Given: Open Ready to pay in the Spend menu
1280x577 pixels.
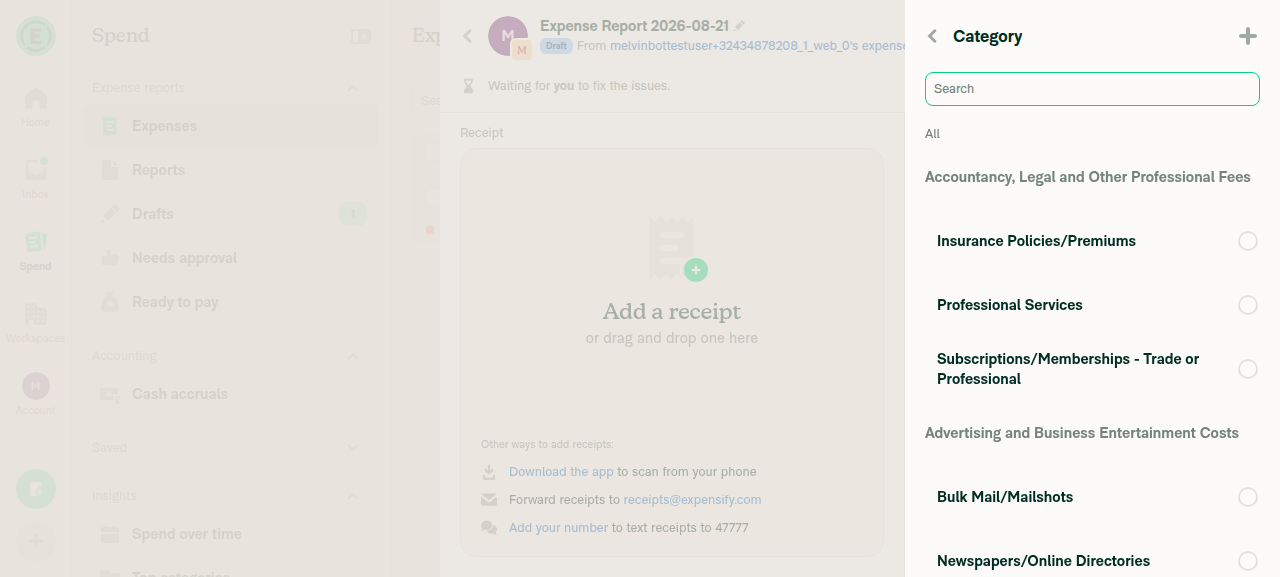Looking at the screenshot, I should pos(231,302).
